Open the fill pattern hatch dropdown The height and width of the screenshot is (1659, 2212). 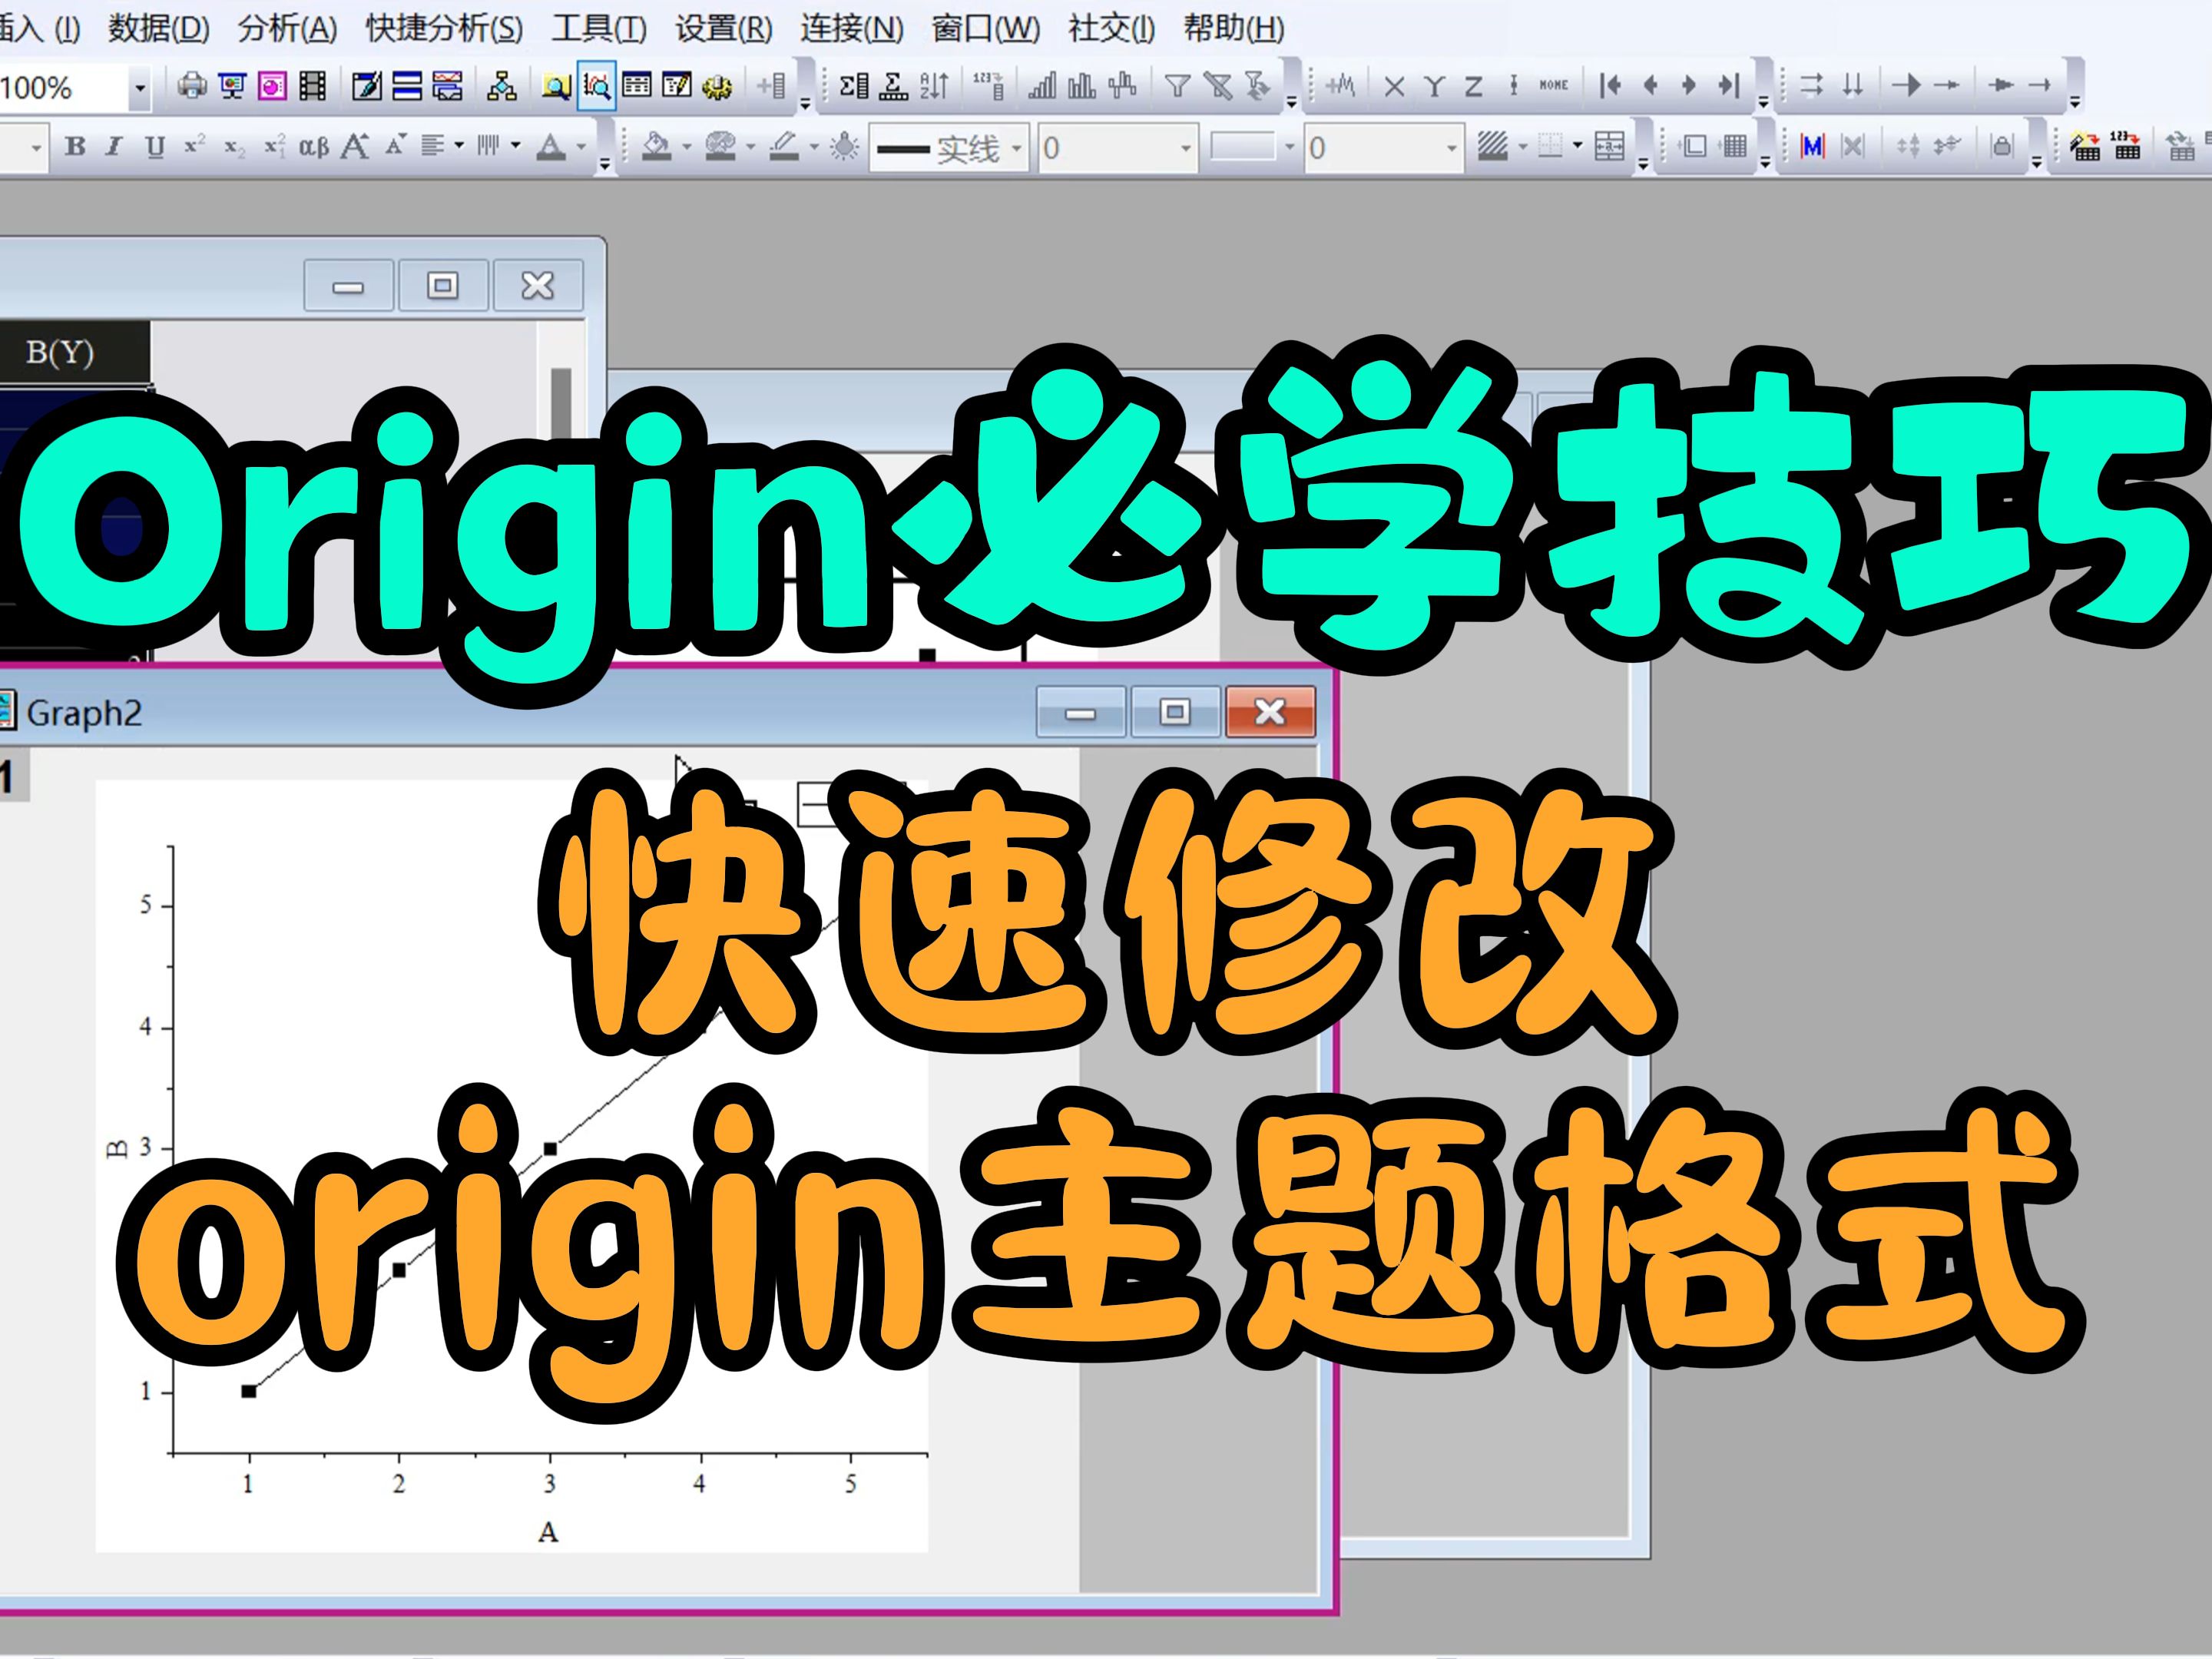(x=1523, y=147)
